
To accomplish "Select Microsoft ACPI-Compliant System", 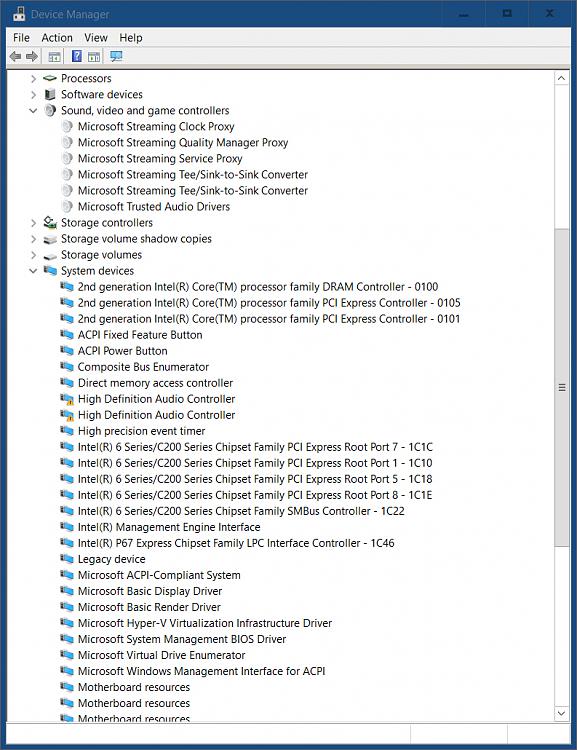I will tap(159, 575).
